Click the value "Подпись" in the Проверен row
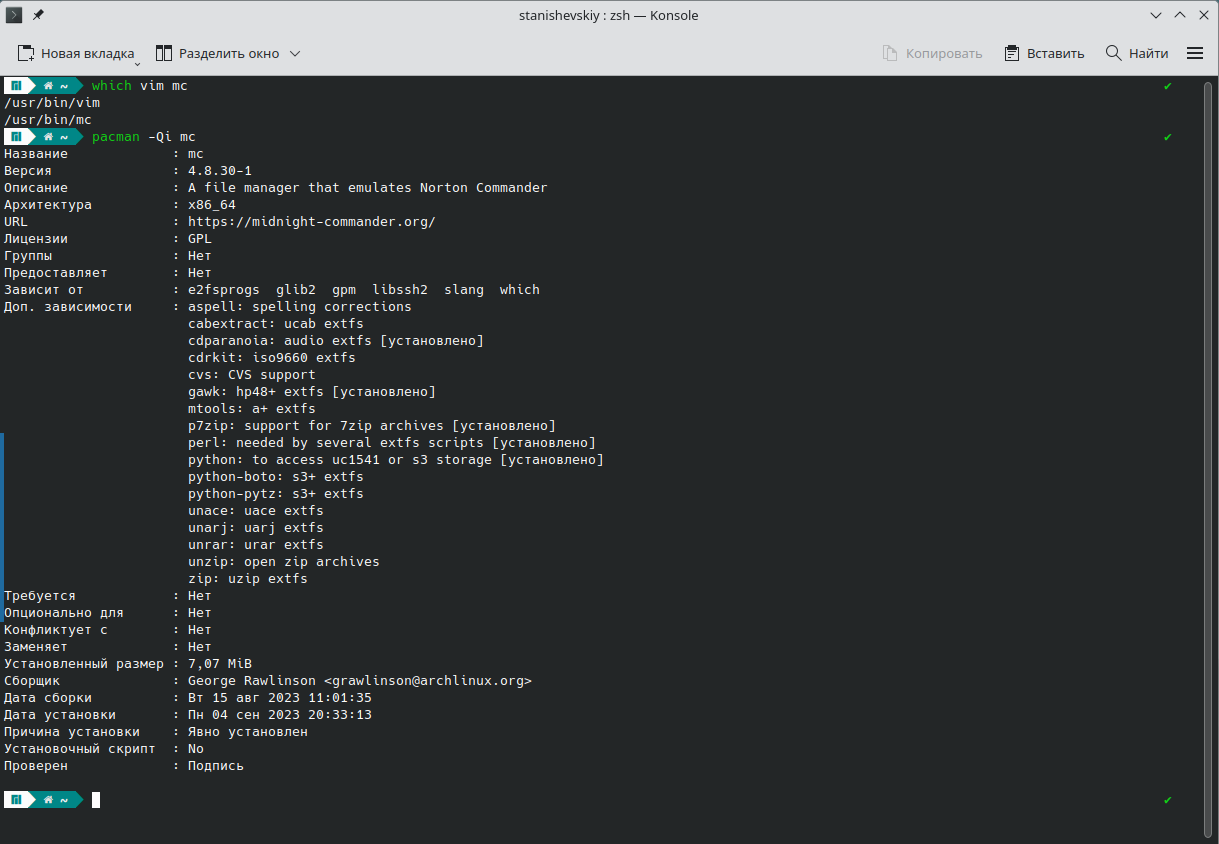This screenshot has height=844, width=1219. coord(216,766)
